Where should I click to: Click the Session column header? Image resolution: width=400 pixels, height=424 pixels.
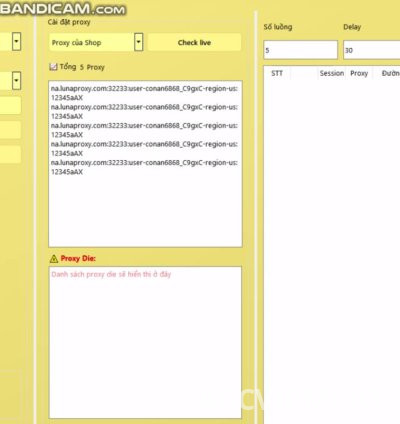coord(332,73)
